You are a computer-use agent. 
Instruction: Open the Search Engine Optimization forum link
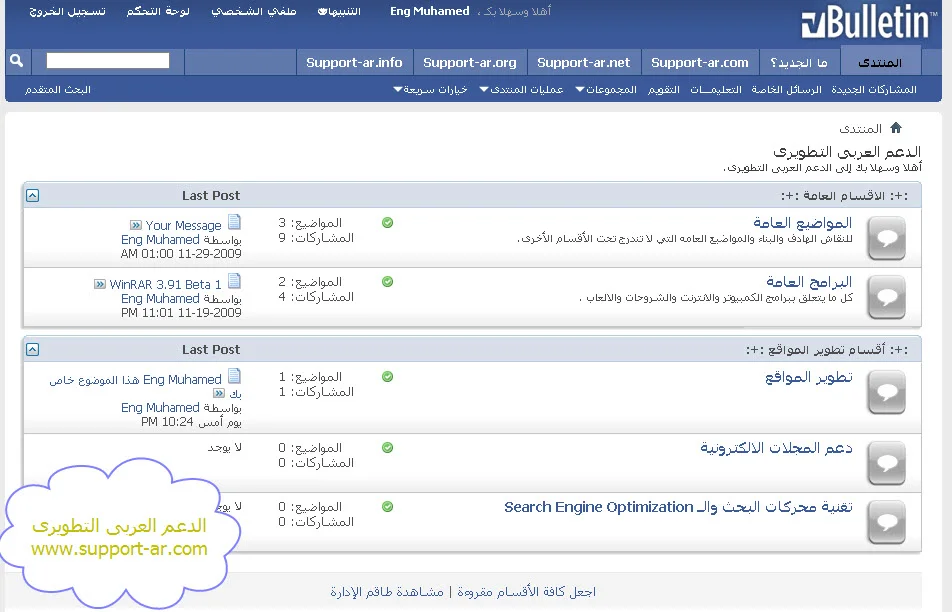678,507
